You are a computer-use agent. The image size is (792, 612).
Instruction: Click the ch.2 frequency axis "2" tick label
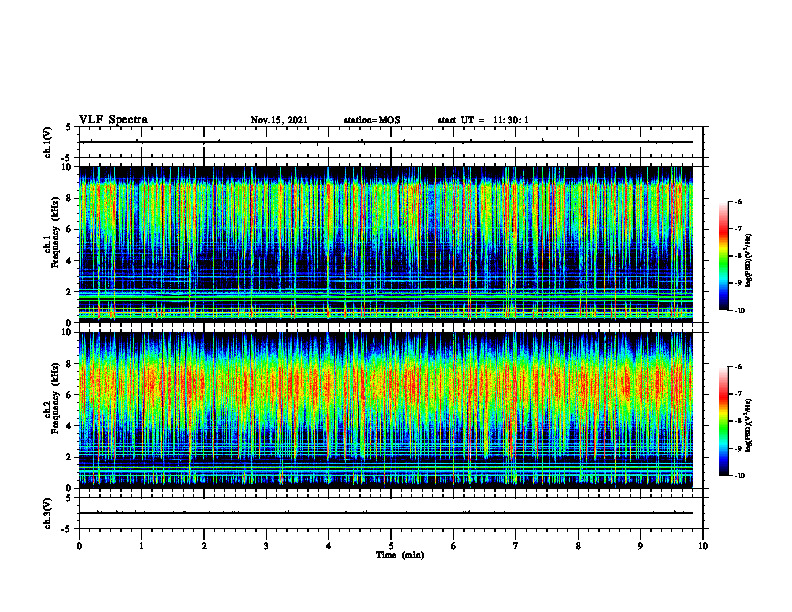coord(70,457)
